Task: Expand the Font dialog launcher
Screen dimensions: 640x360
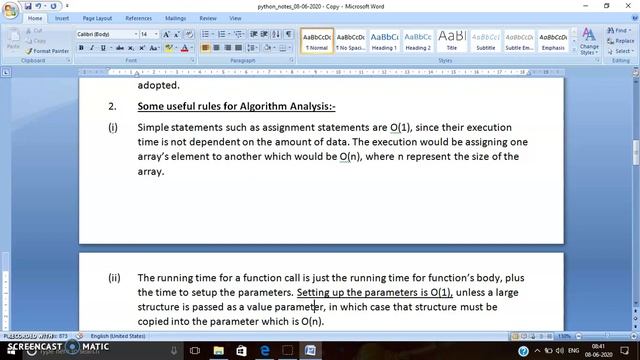Action: tap(193, 60)
